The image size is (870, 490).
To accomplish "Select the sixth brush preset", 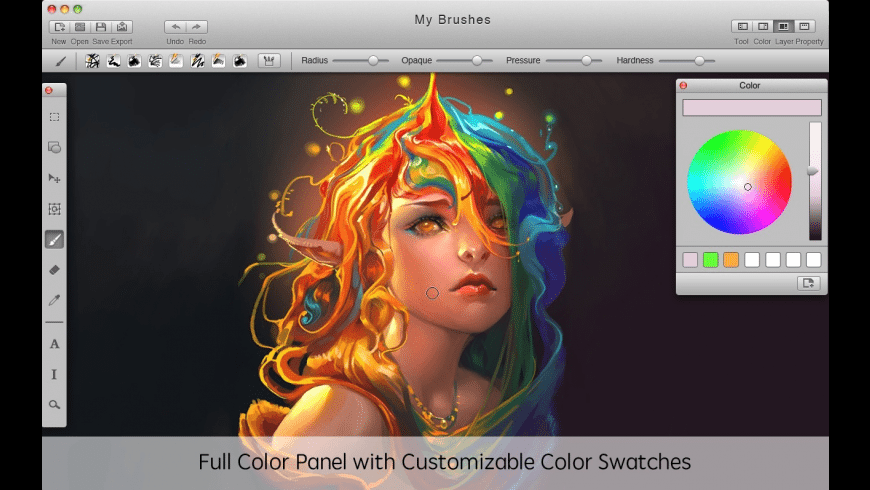I will [197, 60].
